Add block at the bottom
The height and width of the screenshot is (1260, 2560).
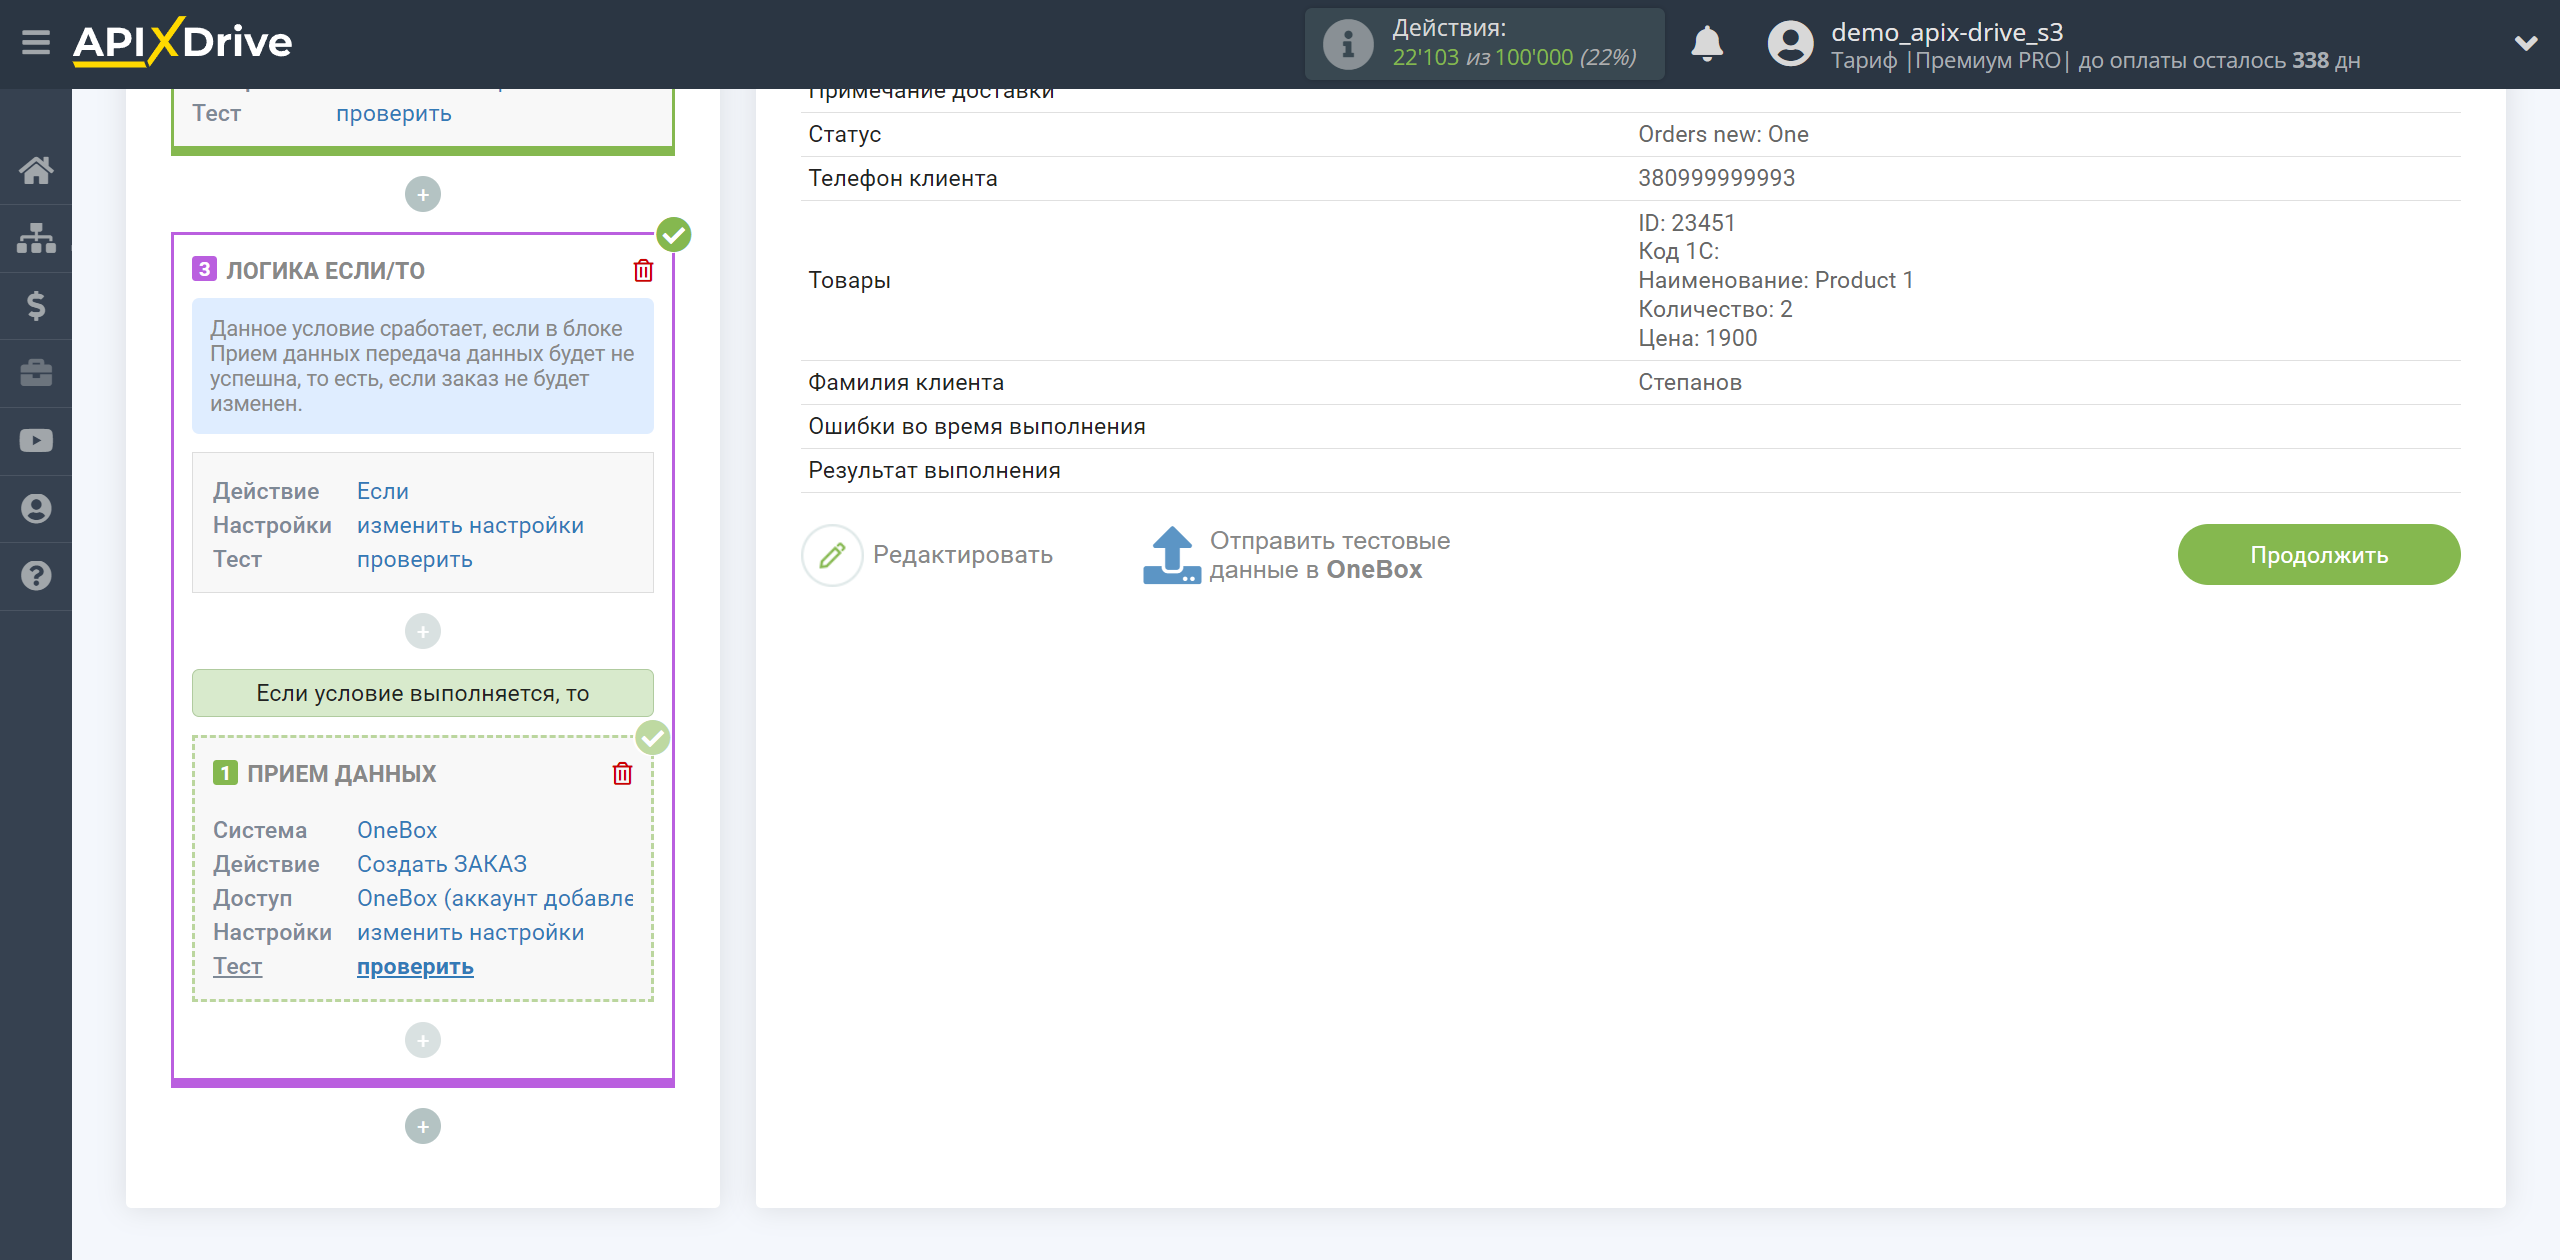(423, 1126)
